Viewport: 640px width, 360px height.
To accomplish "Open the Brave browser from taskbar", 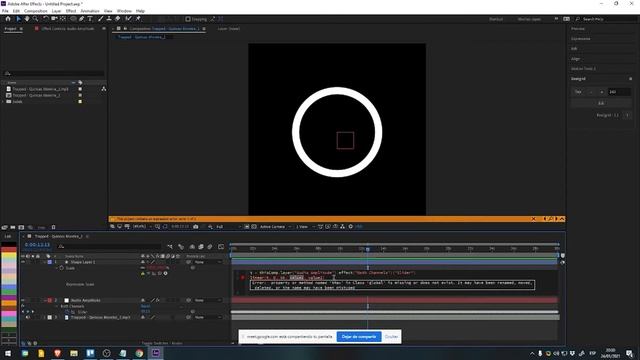I will 58,353.
